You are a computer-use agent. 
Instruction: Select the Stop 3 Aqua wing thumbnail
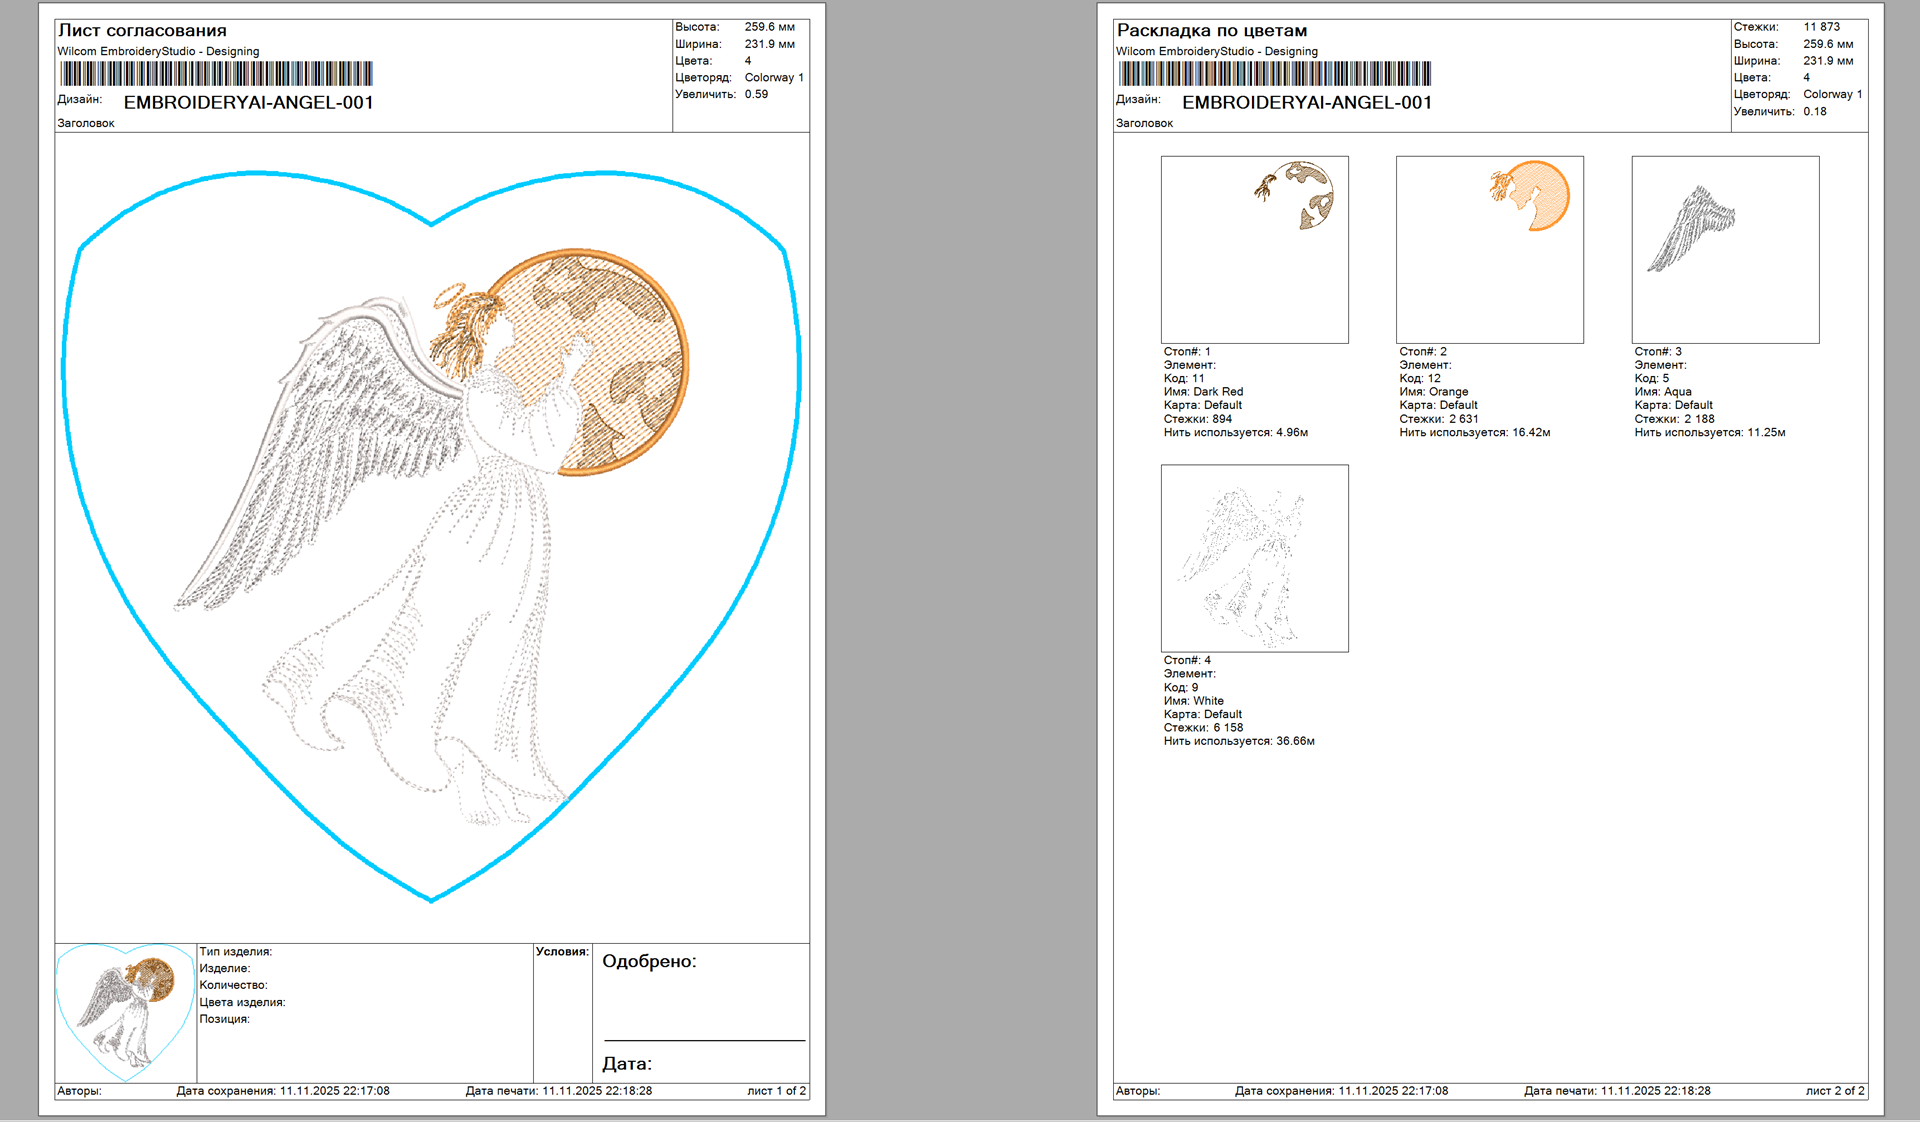pos(1725,249)
